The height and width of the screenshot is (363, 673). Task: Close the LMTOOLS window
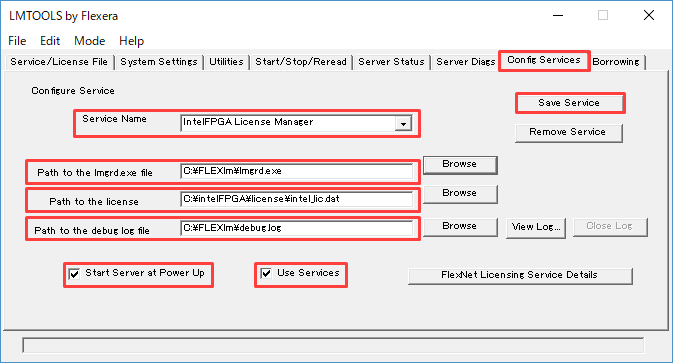coord(649,15)
